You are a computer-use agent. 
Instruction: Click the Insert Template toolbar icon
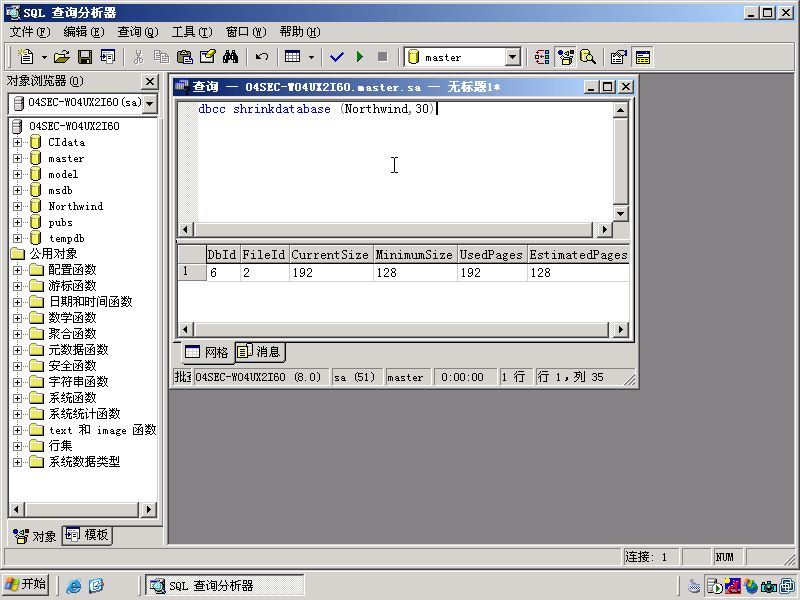[x=108, y=57]
